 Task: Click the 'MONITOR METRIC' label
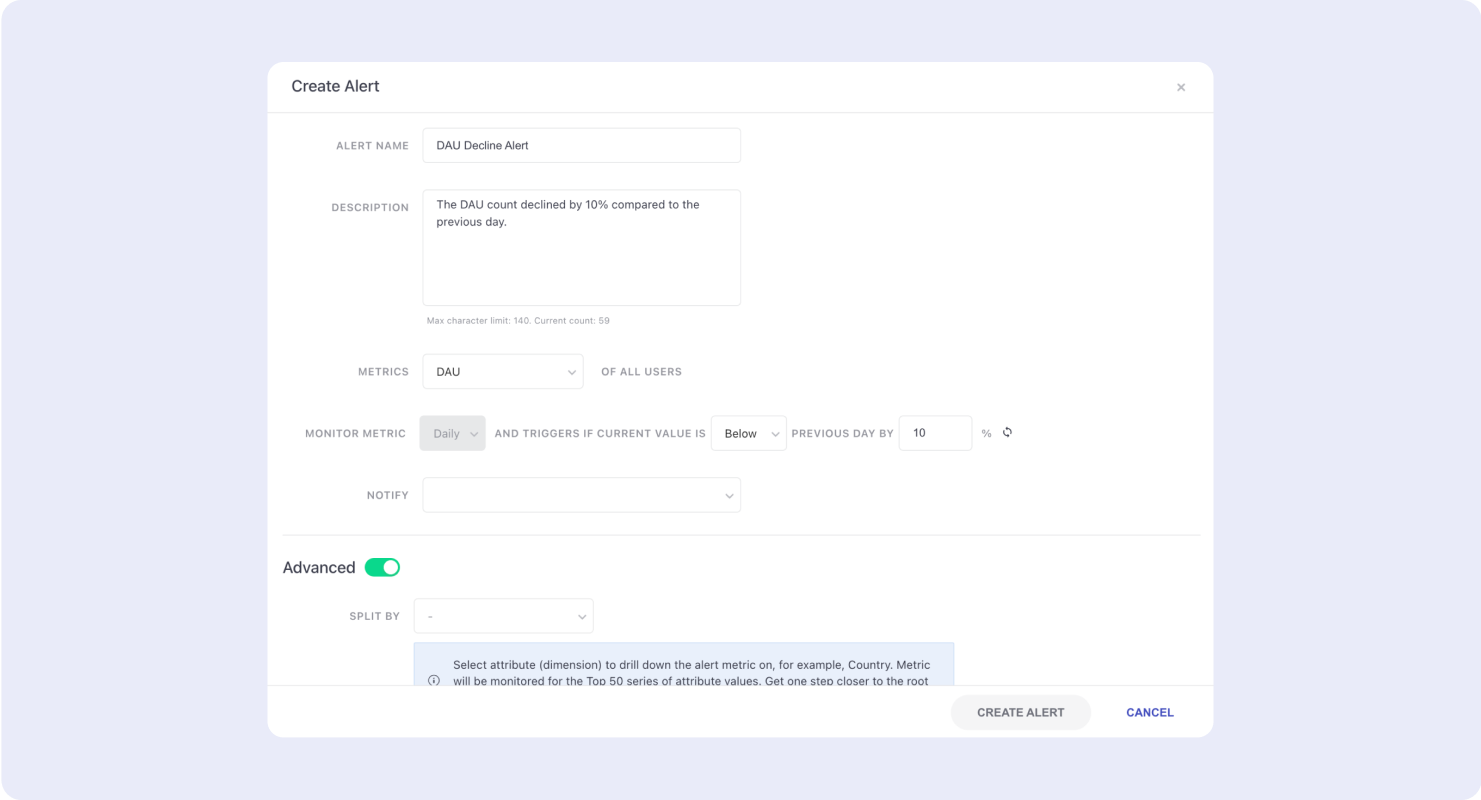[x=355, y=434]
